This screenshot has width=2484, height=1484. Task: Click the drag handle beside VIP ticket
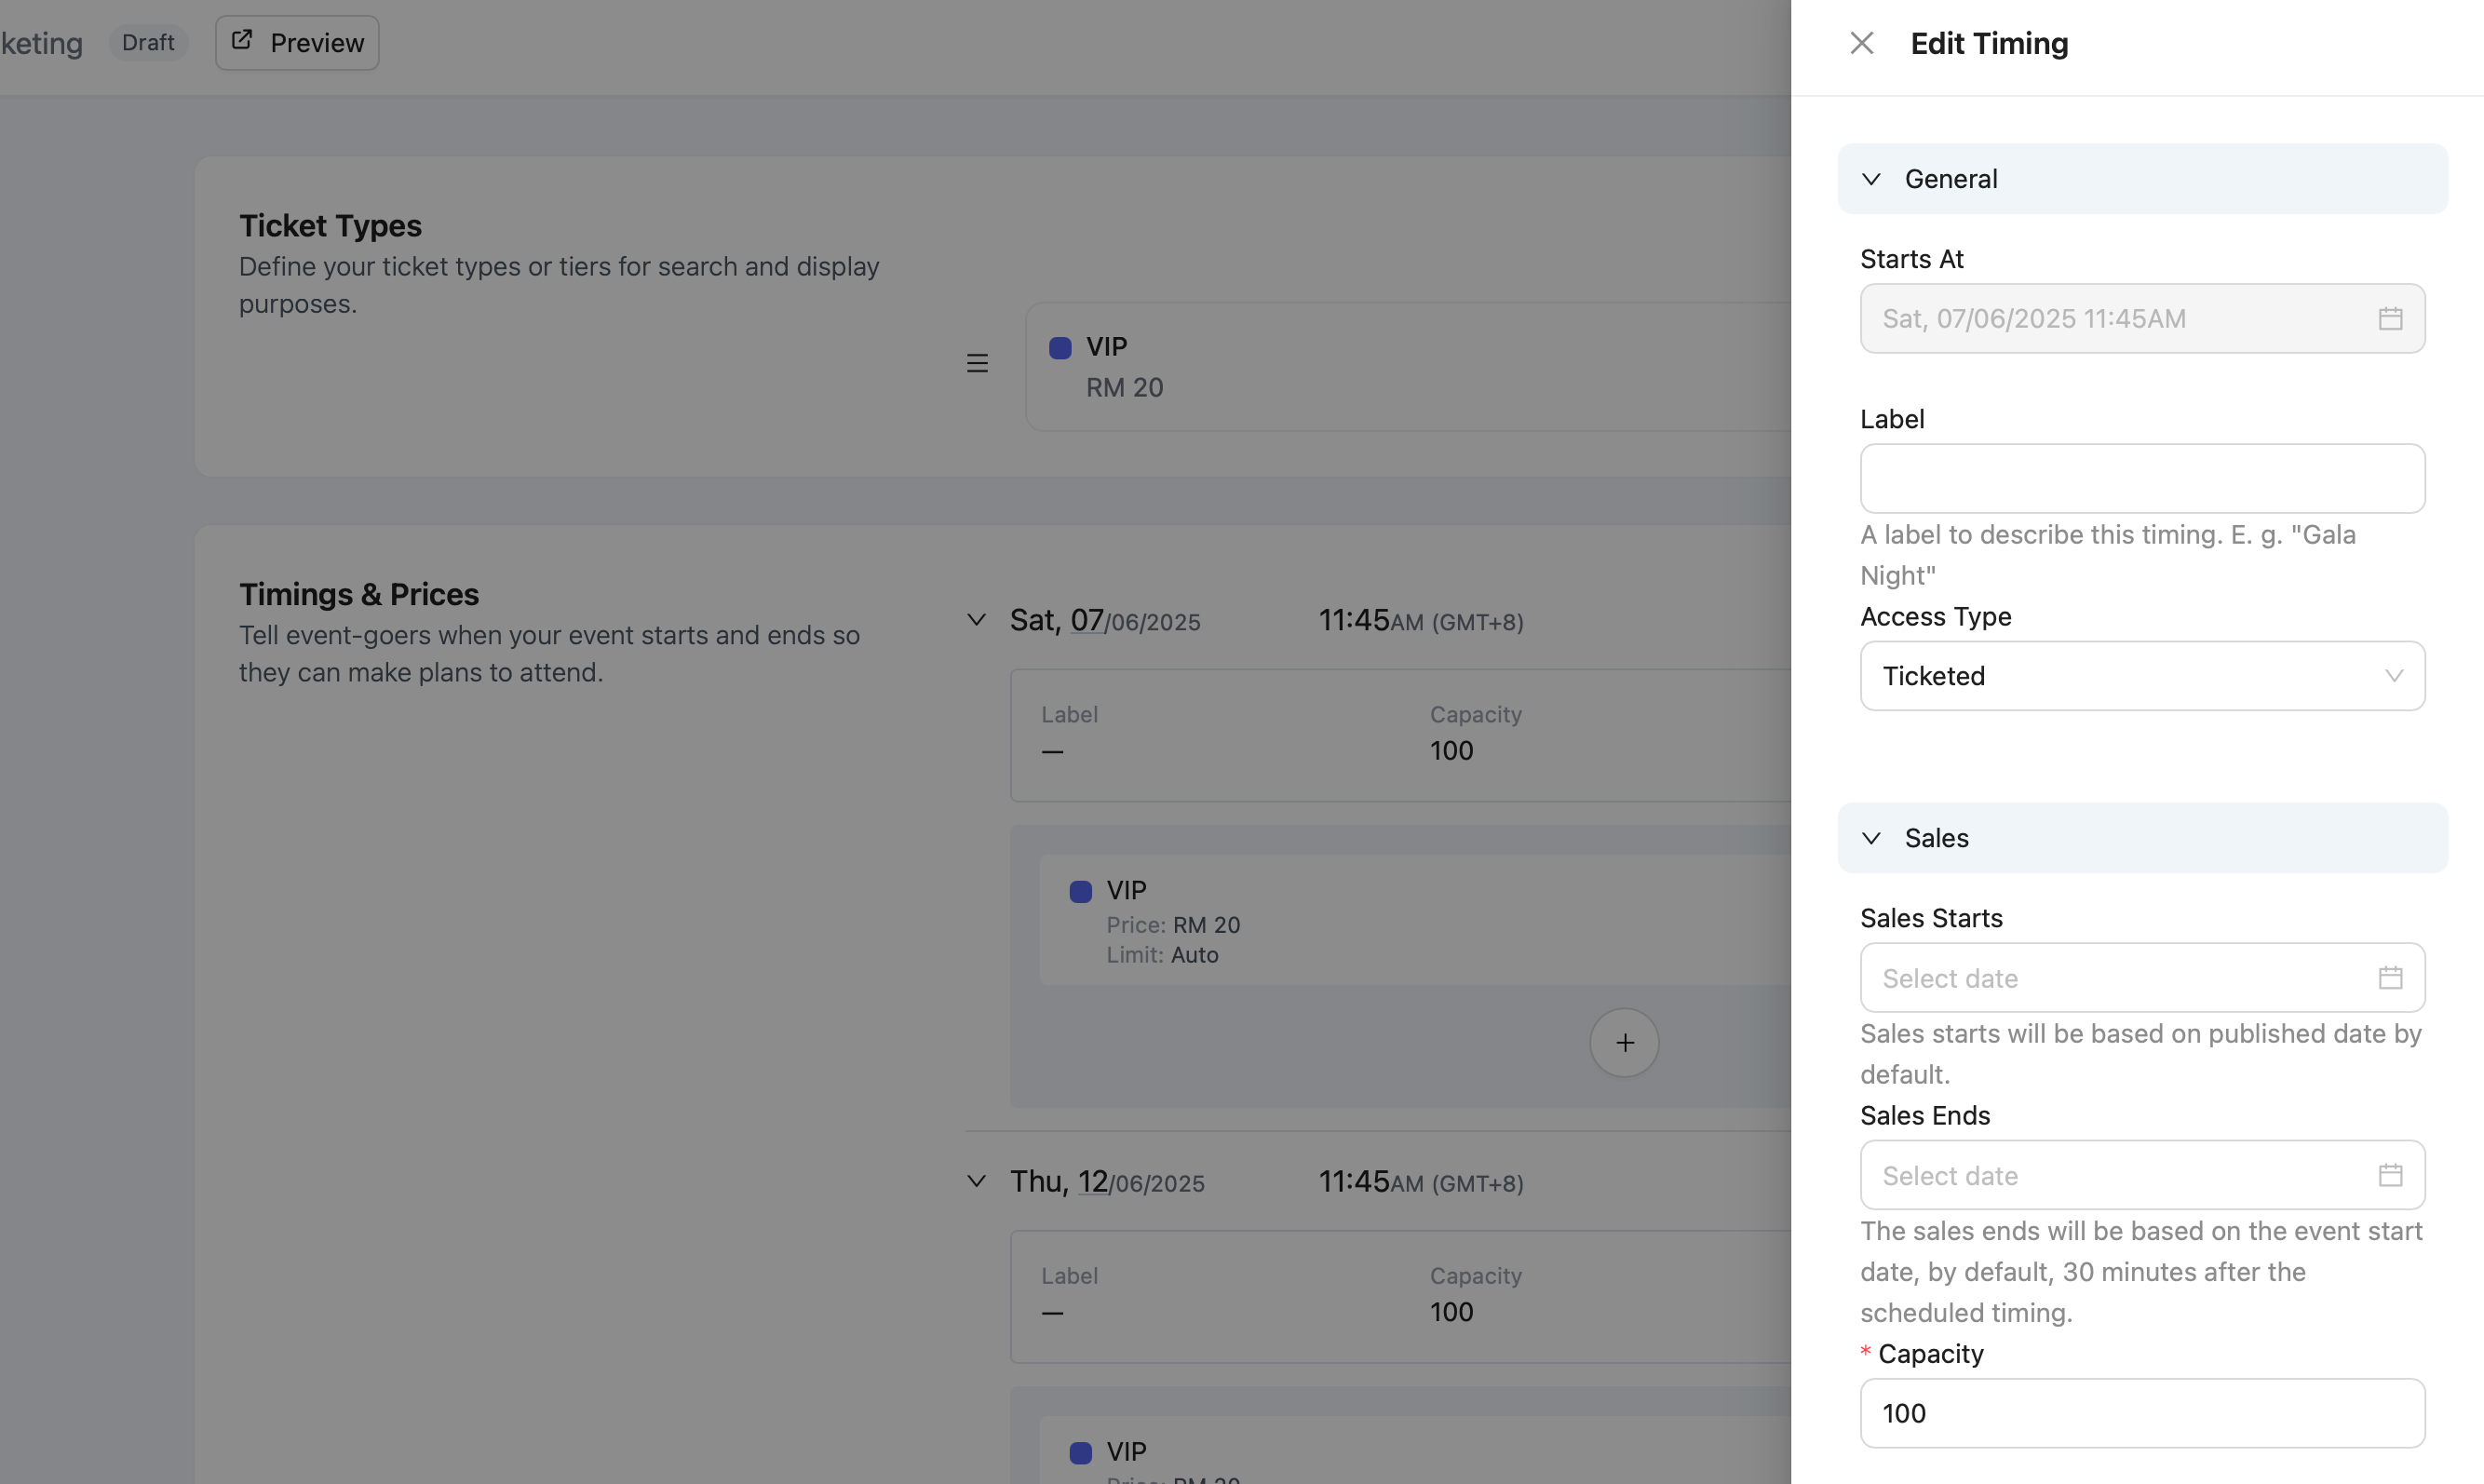(x=977, y=363)
